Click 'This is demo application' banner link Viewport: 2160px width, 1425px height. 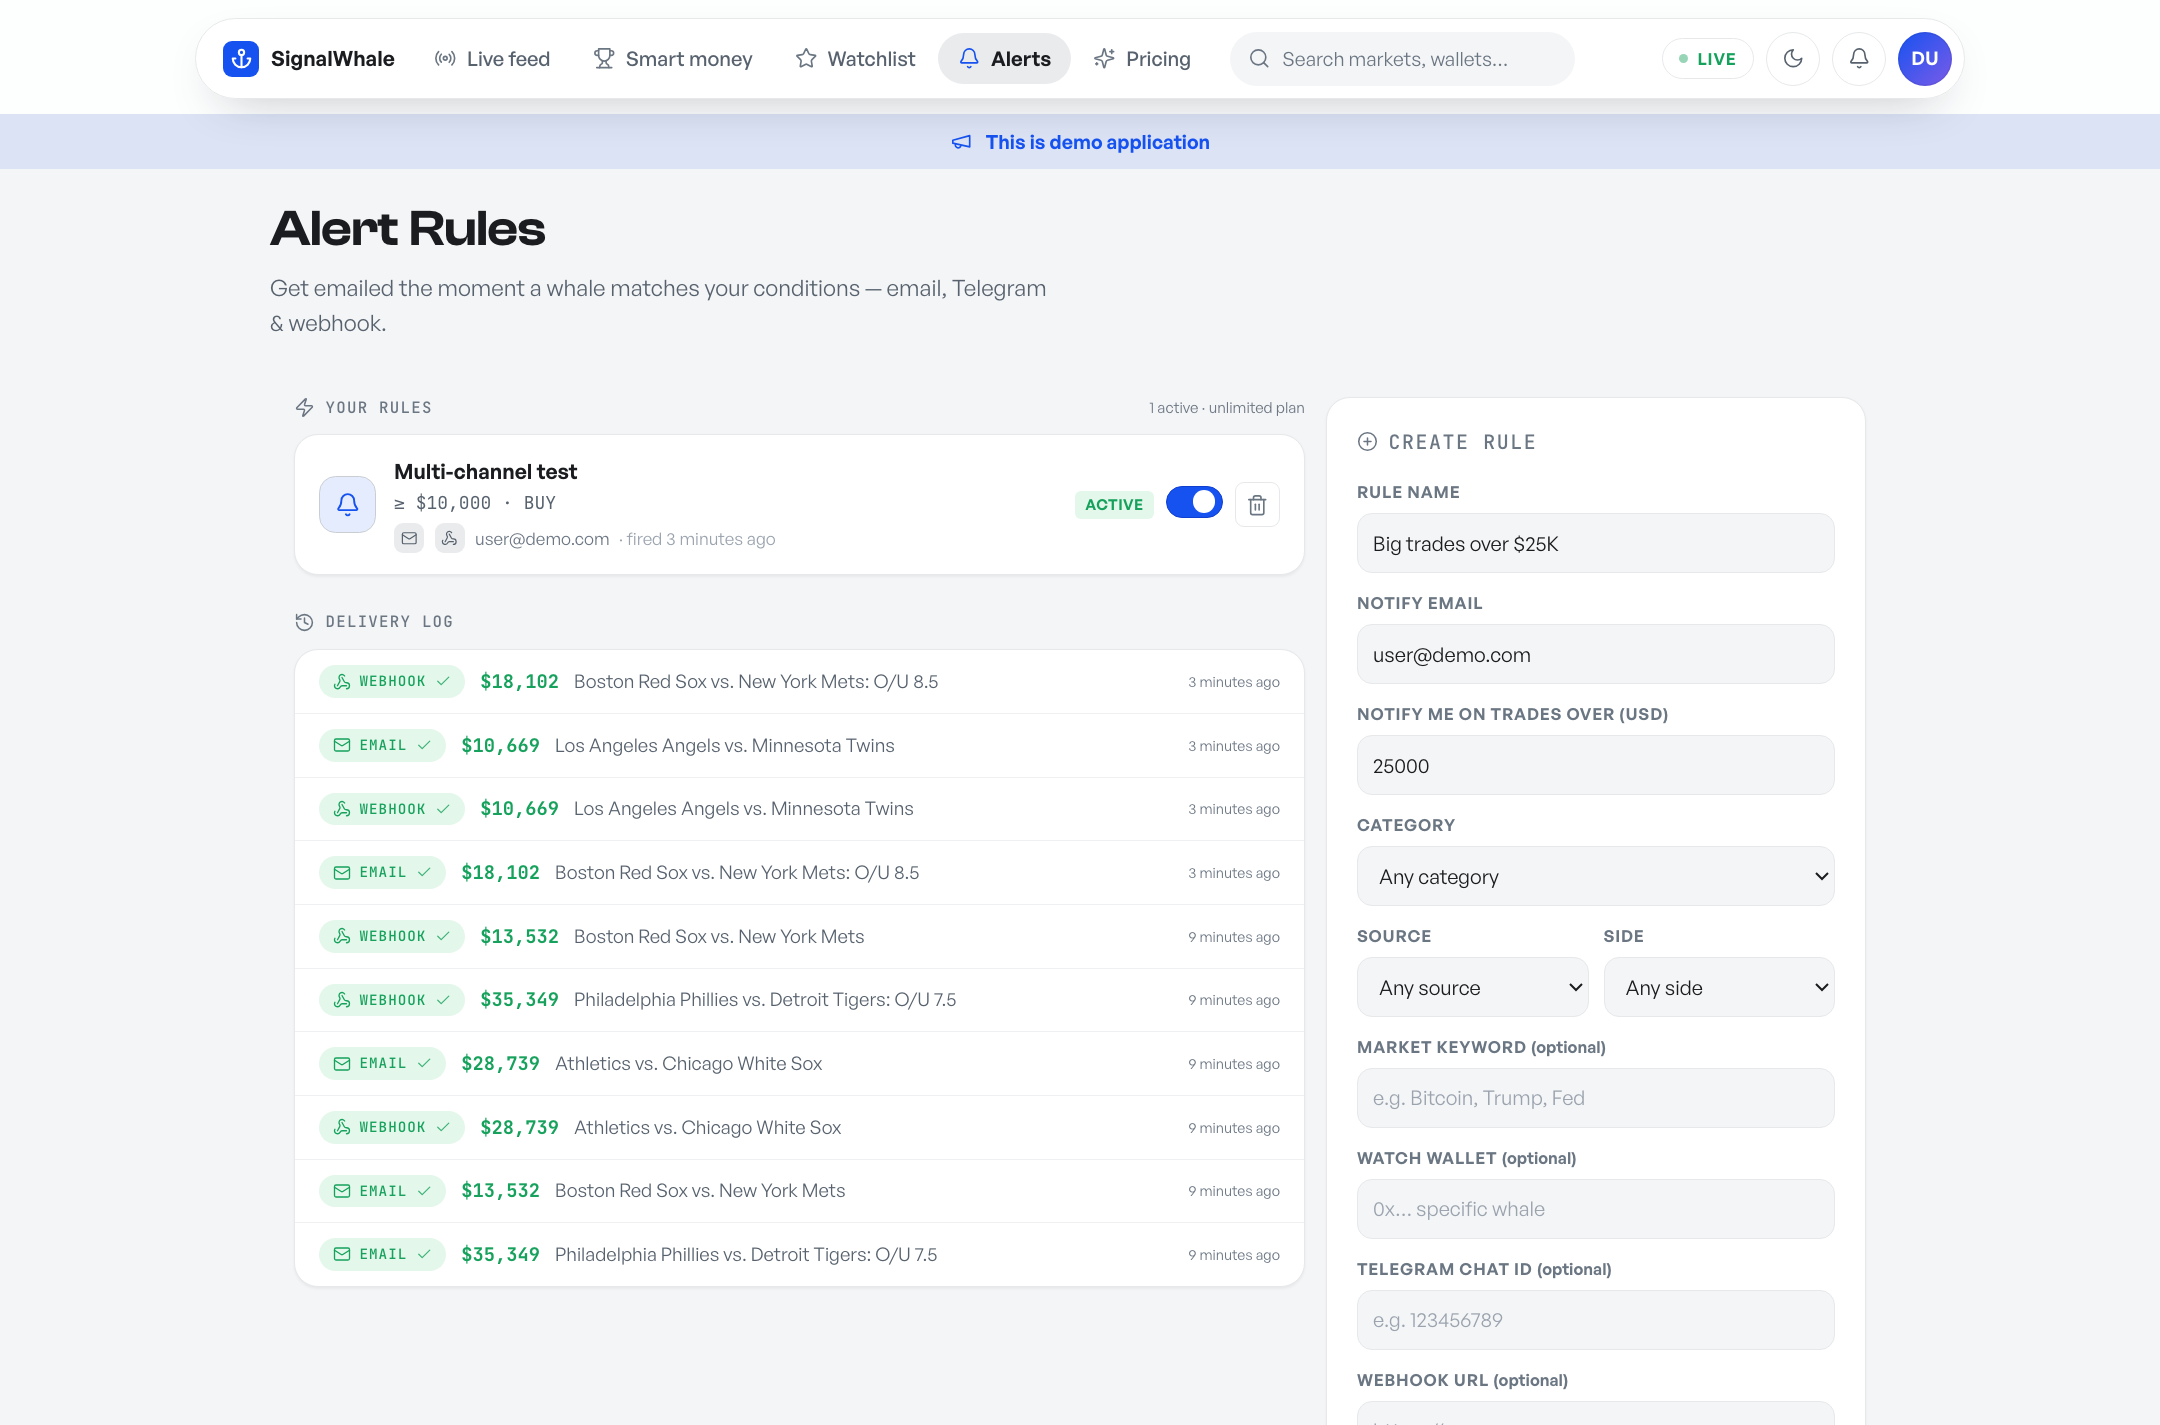coord(1097,142)
